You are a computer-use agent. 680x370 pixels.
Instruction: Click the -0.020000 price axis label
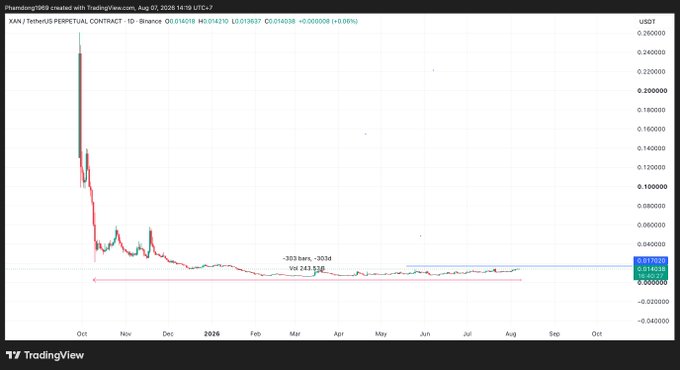(652, 301)
